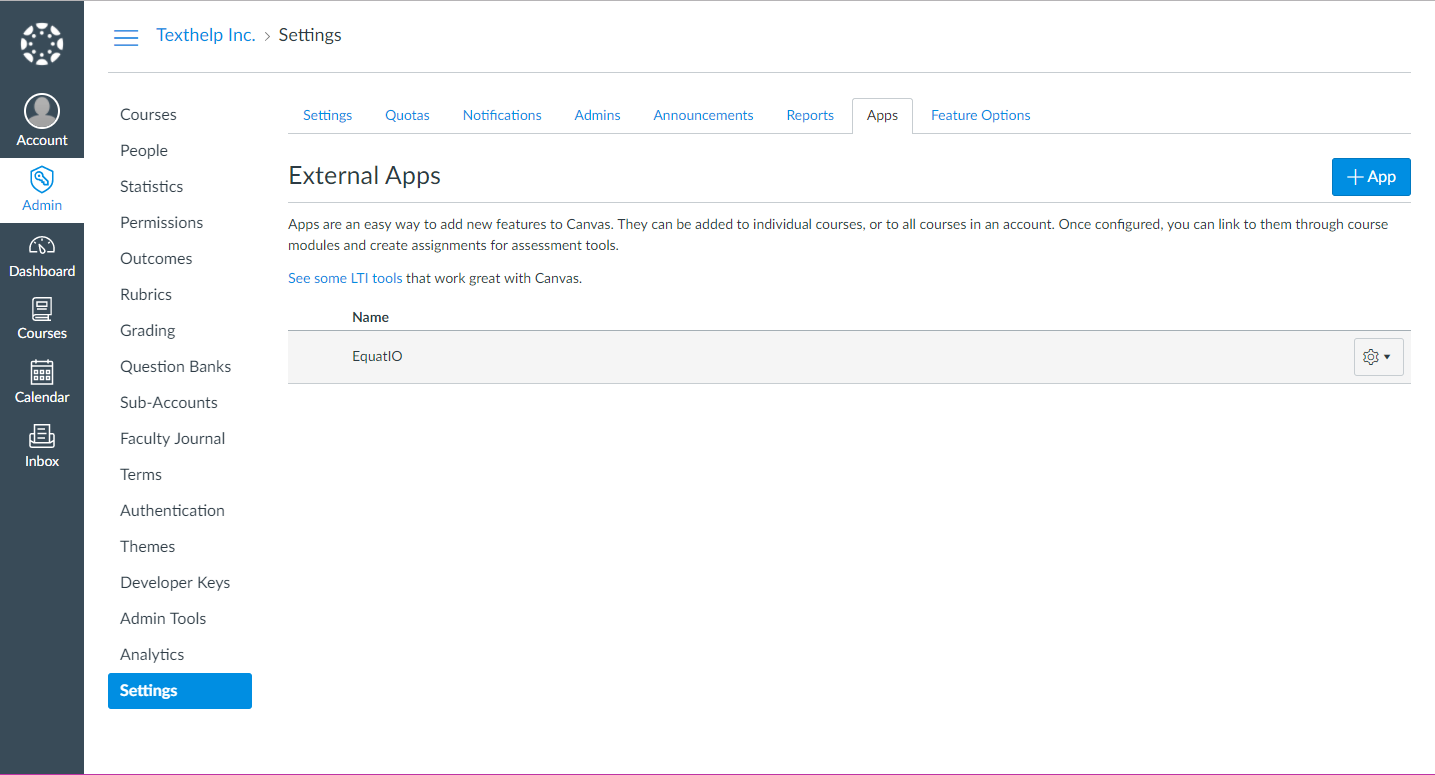The width and height of the screenshot is (1435, 775).
Task: Click the add App button
Action: pyautogui.click(x=1371, y=177)
